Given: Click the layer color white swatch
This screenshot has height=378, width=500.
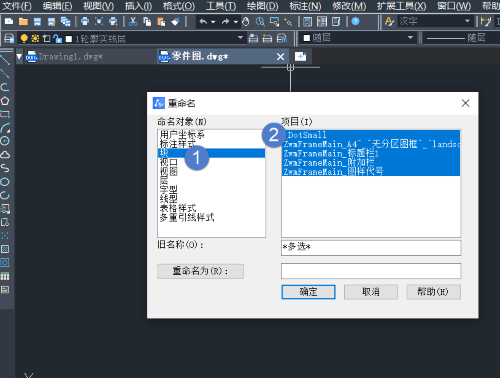Looking at the screenshot, I should click(x=69, y=39).
